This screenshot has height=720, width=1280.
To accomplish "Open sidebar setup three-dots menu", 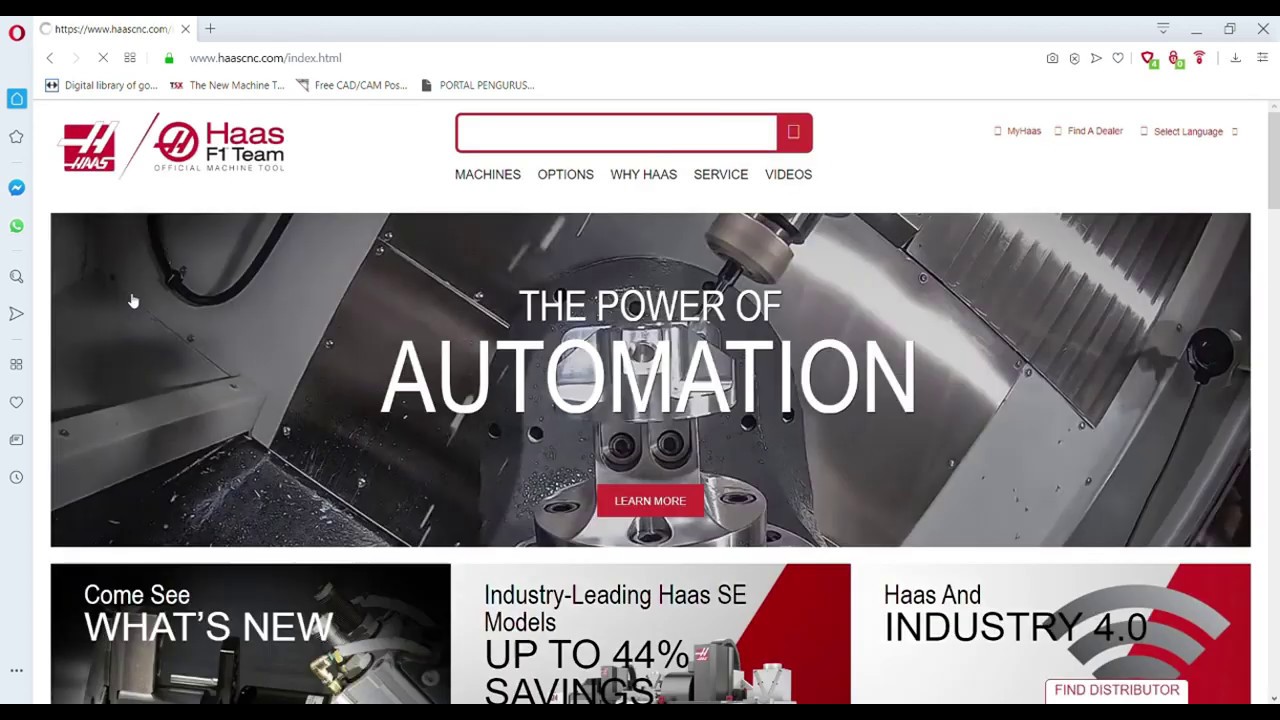I will [16, 671].
